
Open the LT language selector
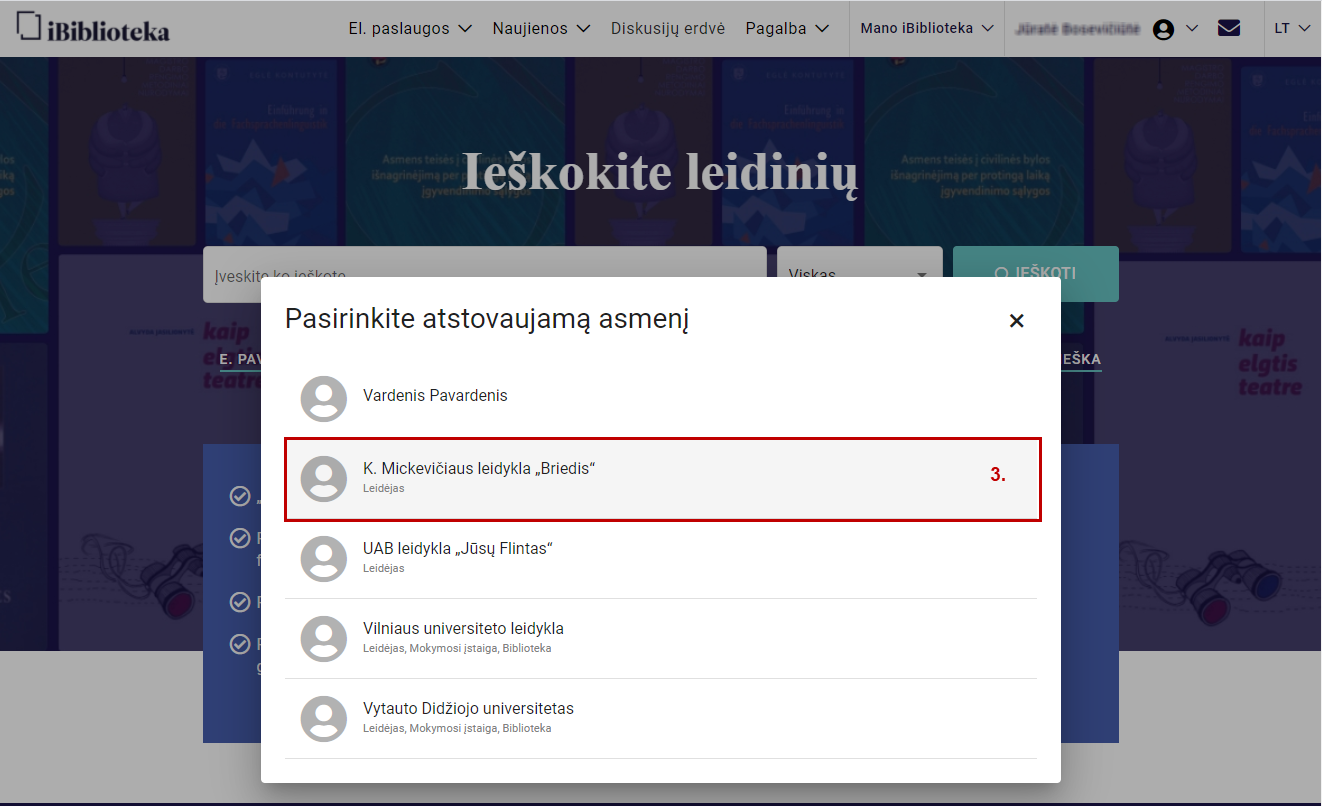1292,28
